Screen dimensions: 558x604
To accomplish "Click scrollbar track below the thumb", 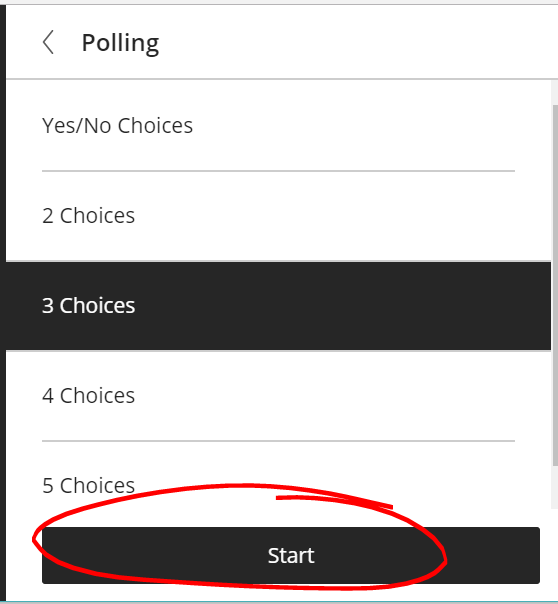I will pos(555,487).
